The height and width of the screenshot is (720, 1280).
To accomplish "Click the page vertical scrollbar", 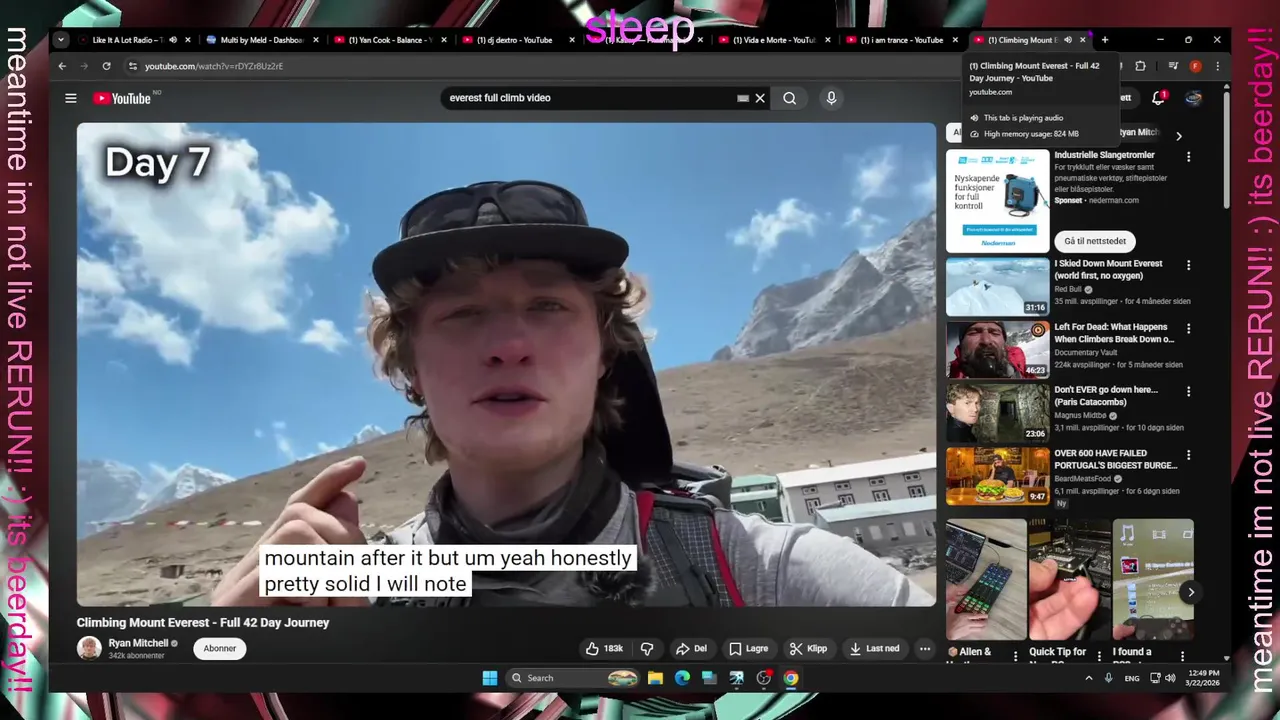I will click(x=1227, y=150).
